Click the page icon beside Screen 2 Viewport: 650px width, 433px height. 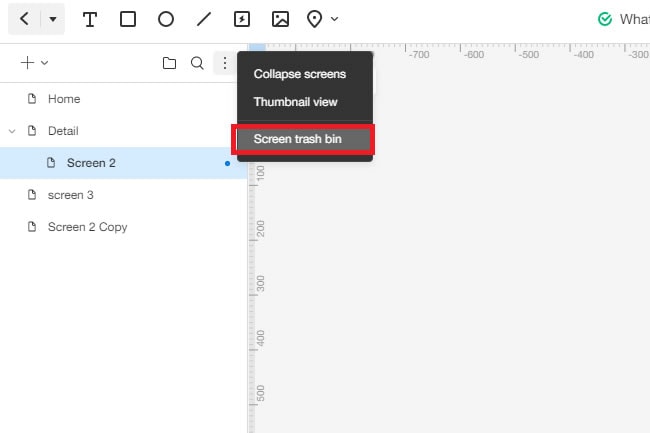51,163
